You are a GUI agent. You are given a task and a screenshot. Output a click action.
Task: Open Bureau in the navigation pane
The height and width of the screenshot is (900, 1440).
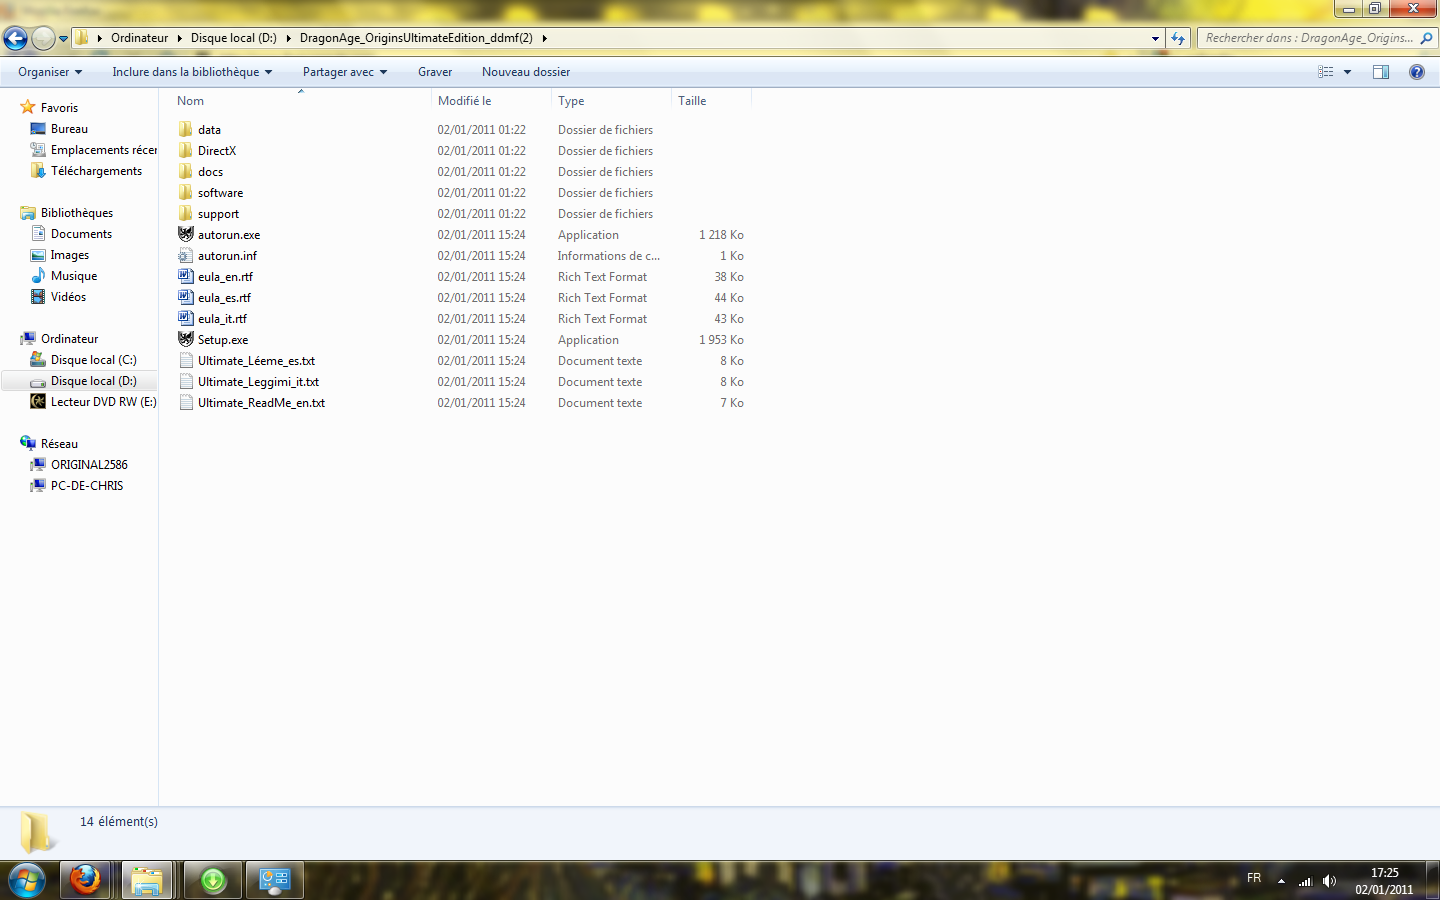tap(69, 129)
